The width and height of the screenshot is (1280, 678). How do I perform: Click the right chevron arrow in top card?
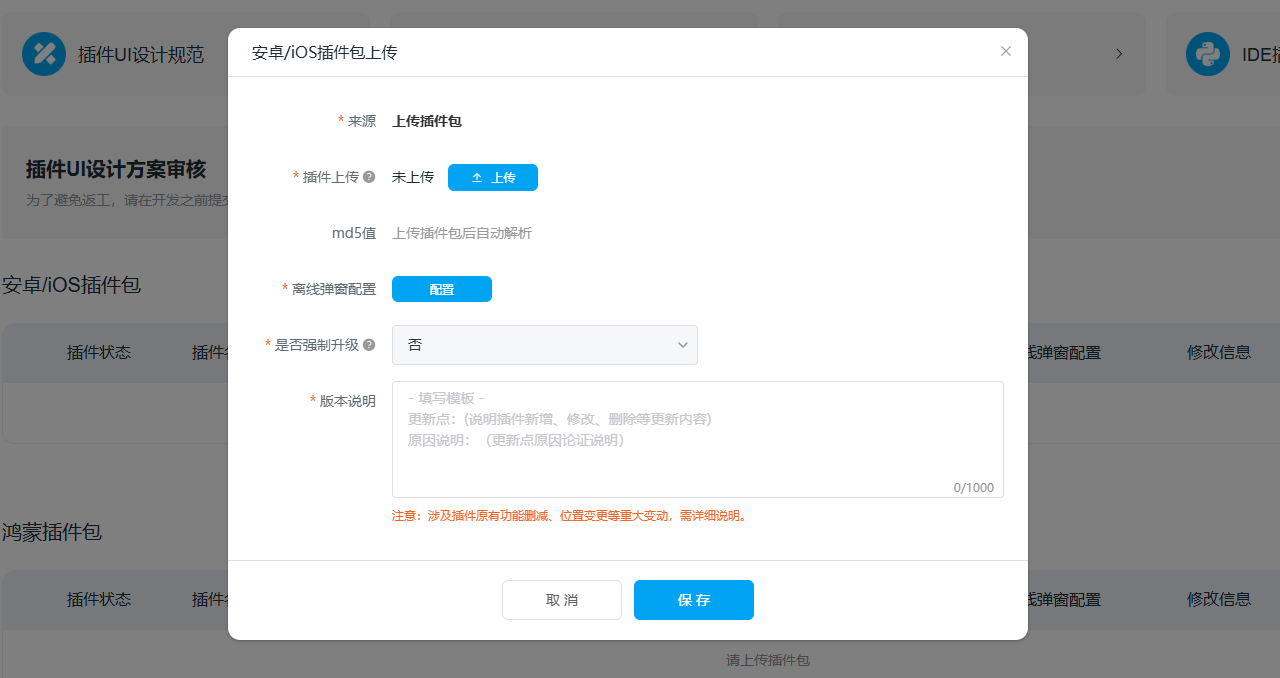click(x=1119, y=54)
